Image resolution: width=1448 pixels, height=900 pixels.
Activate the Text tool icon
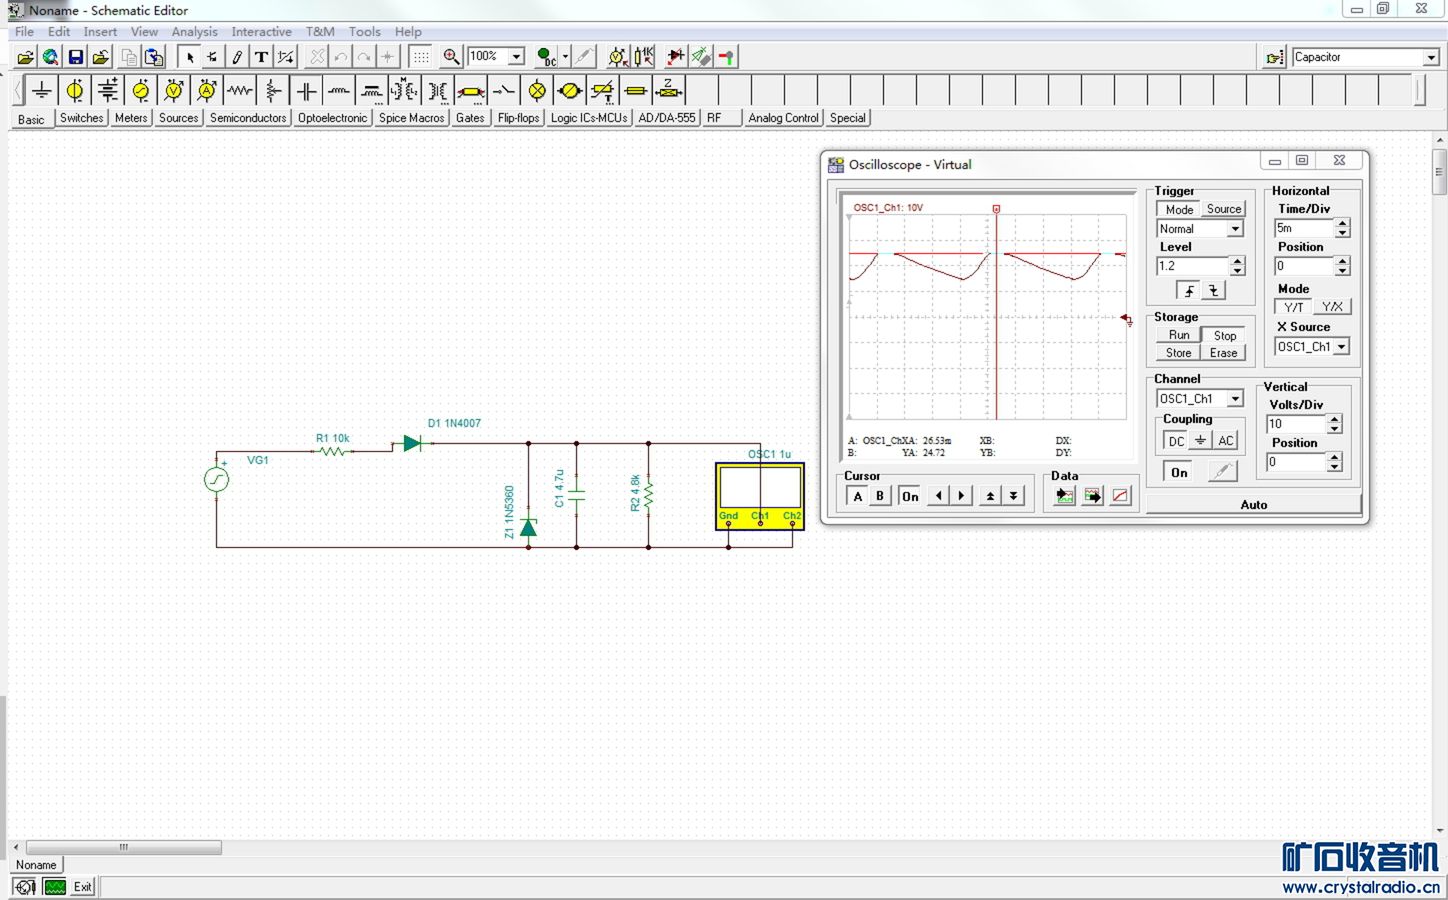pyautogui.click(x=261, y=57)
